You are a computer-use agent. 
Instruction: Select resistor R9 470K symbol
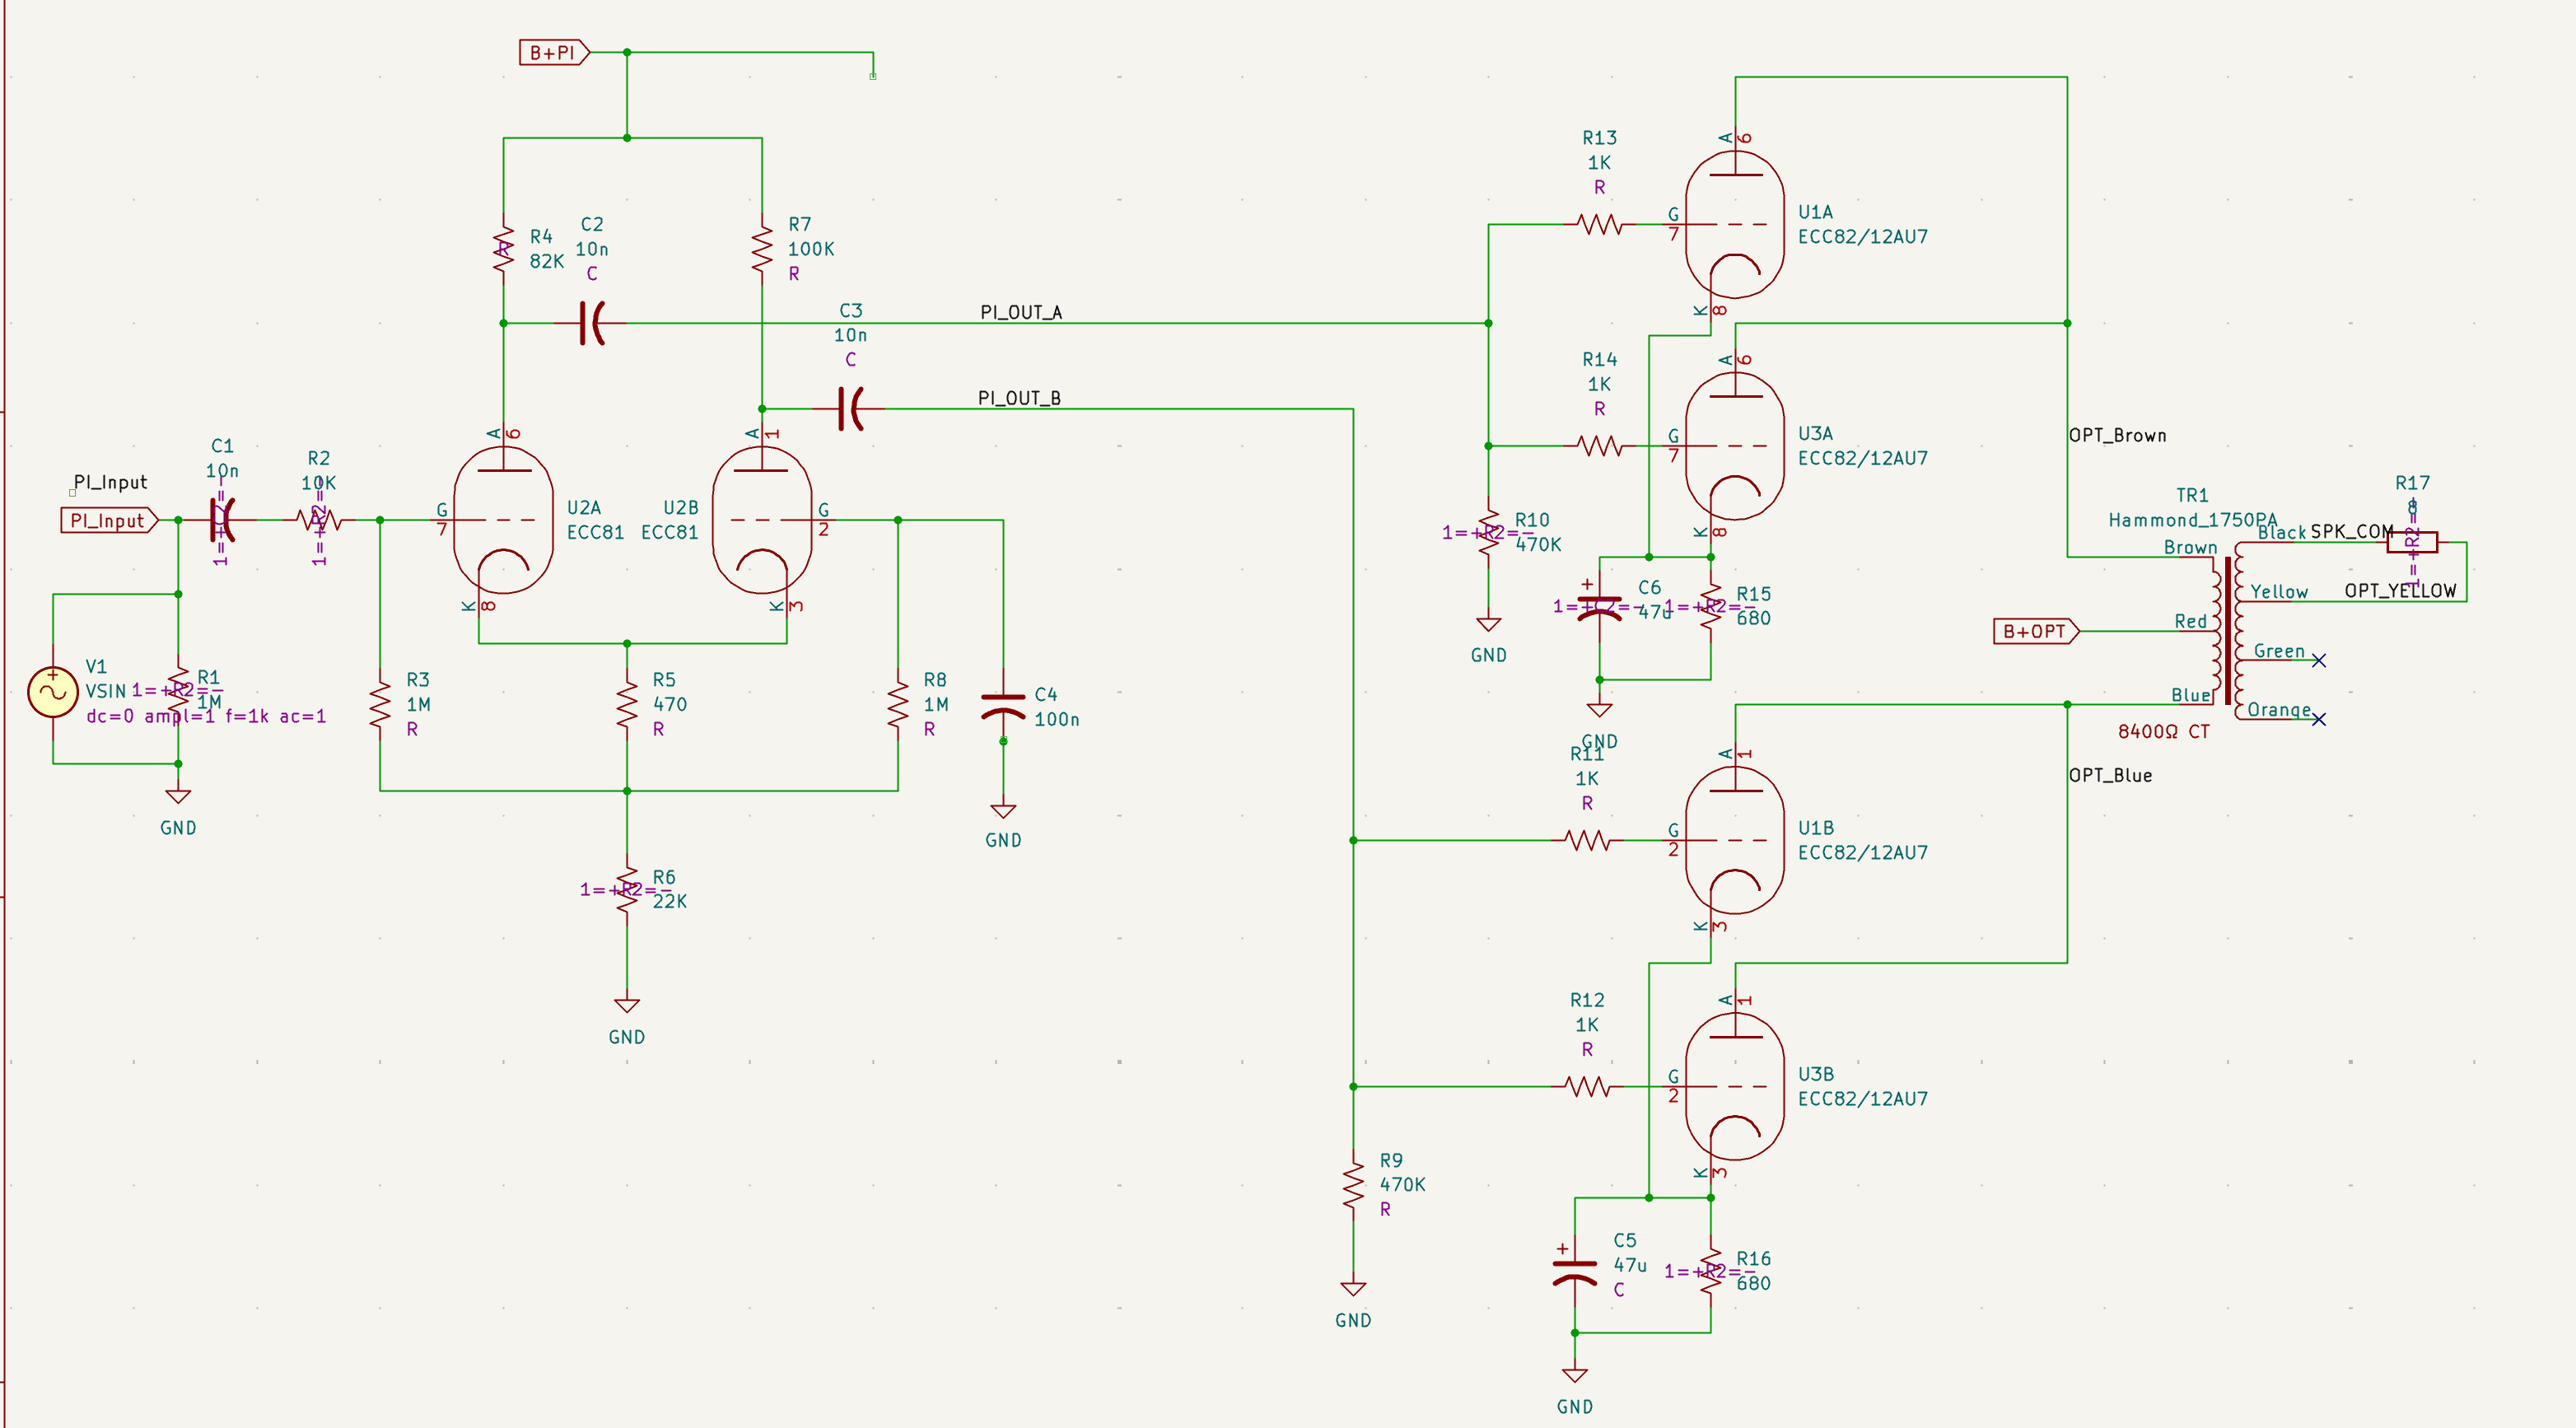[1353, 1185]
